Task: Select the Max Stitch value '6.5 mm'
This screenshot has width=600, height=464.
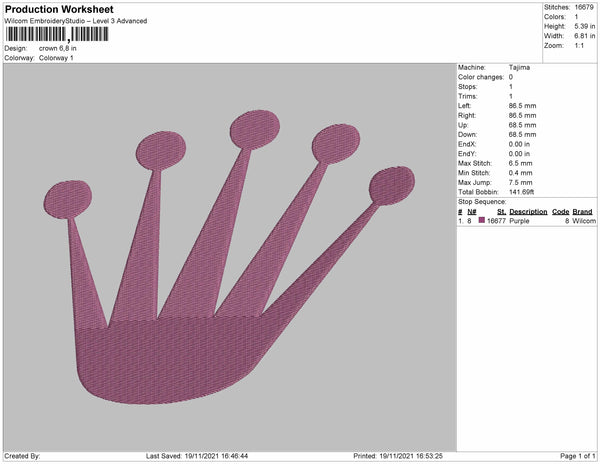Action: point(520,163)
